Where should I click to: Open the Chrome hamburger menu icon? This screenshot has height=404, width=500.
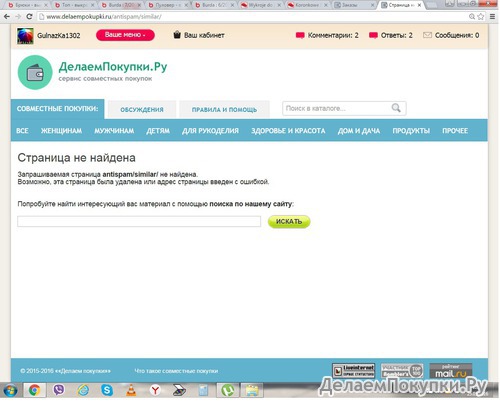[492, 16]
